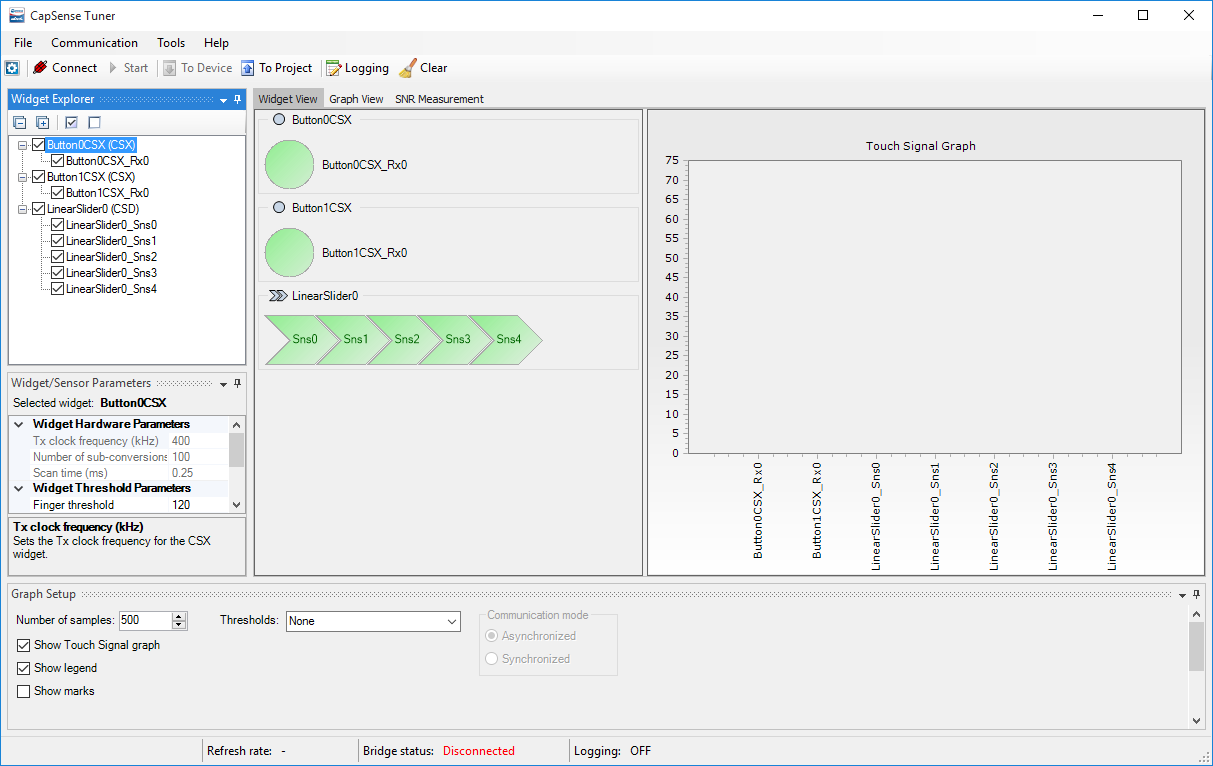Select Sns2 segment of LinearSlider0
The width and height of the screenshot is (1213, 766).
click(406, 339)
